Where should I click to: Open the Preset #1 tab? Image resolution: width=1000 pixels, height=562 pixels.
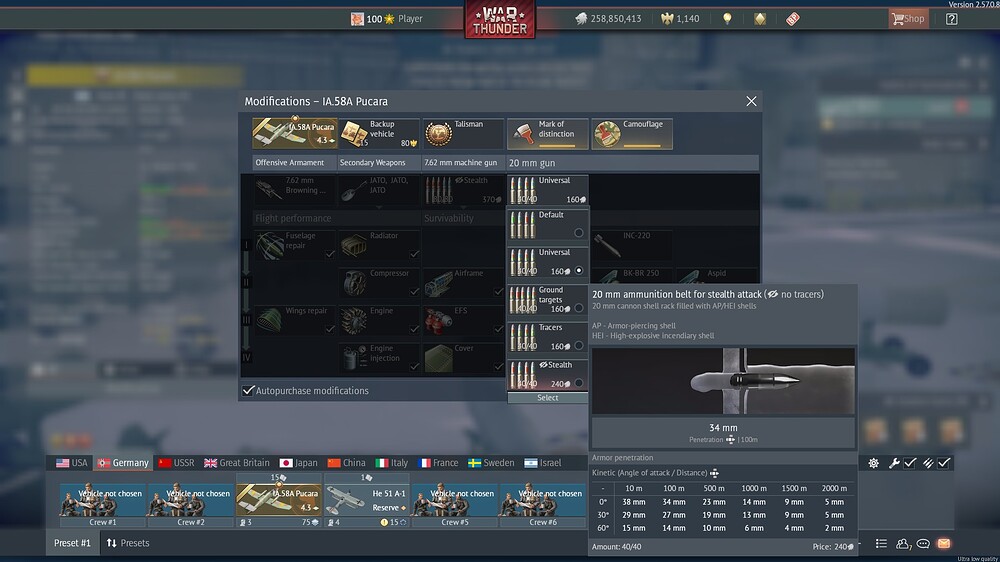coord(72,544)
